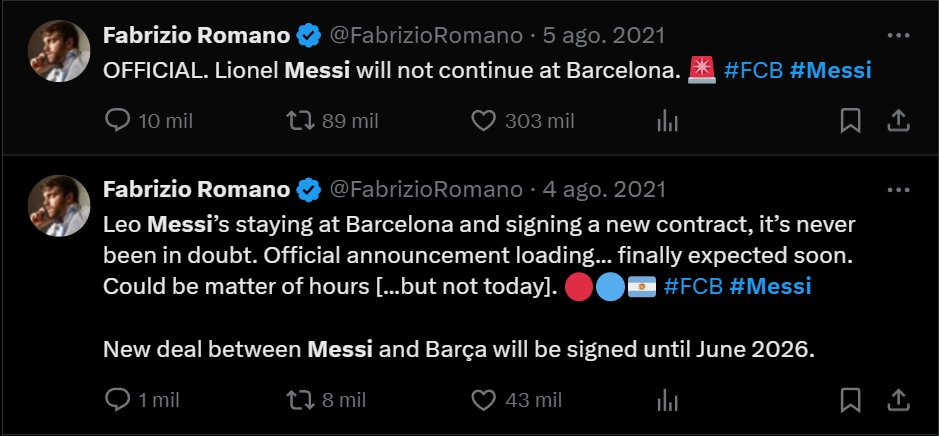
Task: Open the 4 ago. 2021 timestamp link
Action: tap(604, 190)
